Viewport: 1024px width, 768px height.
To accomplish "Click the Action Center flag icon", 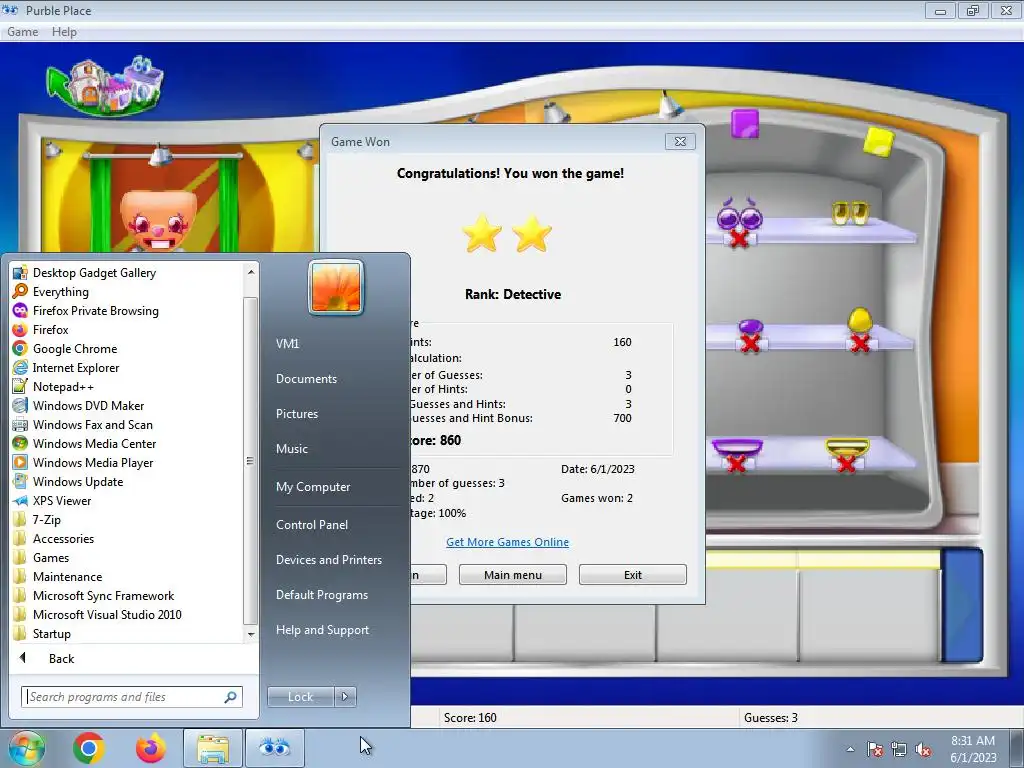I will tap(874, 750).
